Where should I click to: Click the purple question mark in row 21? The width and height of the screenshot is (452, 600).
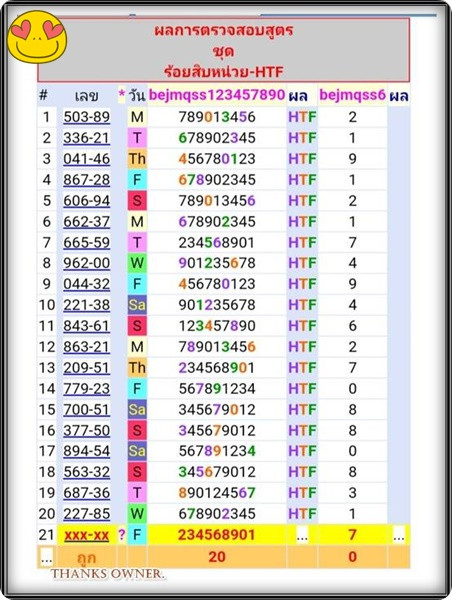pos(122,535)
